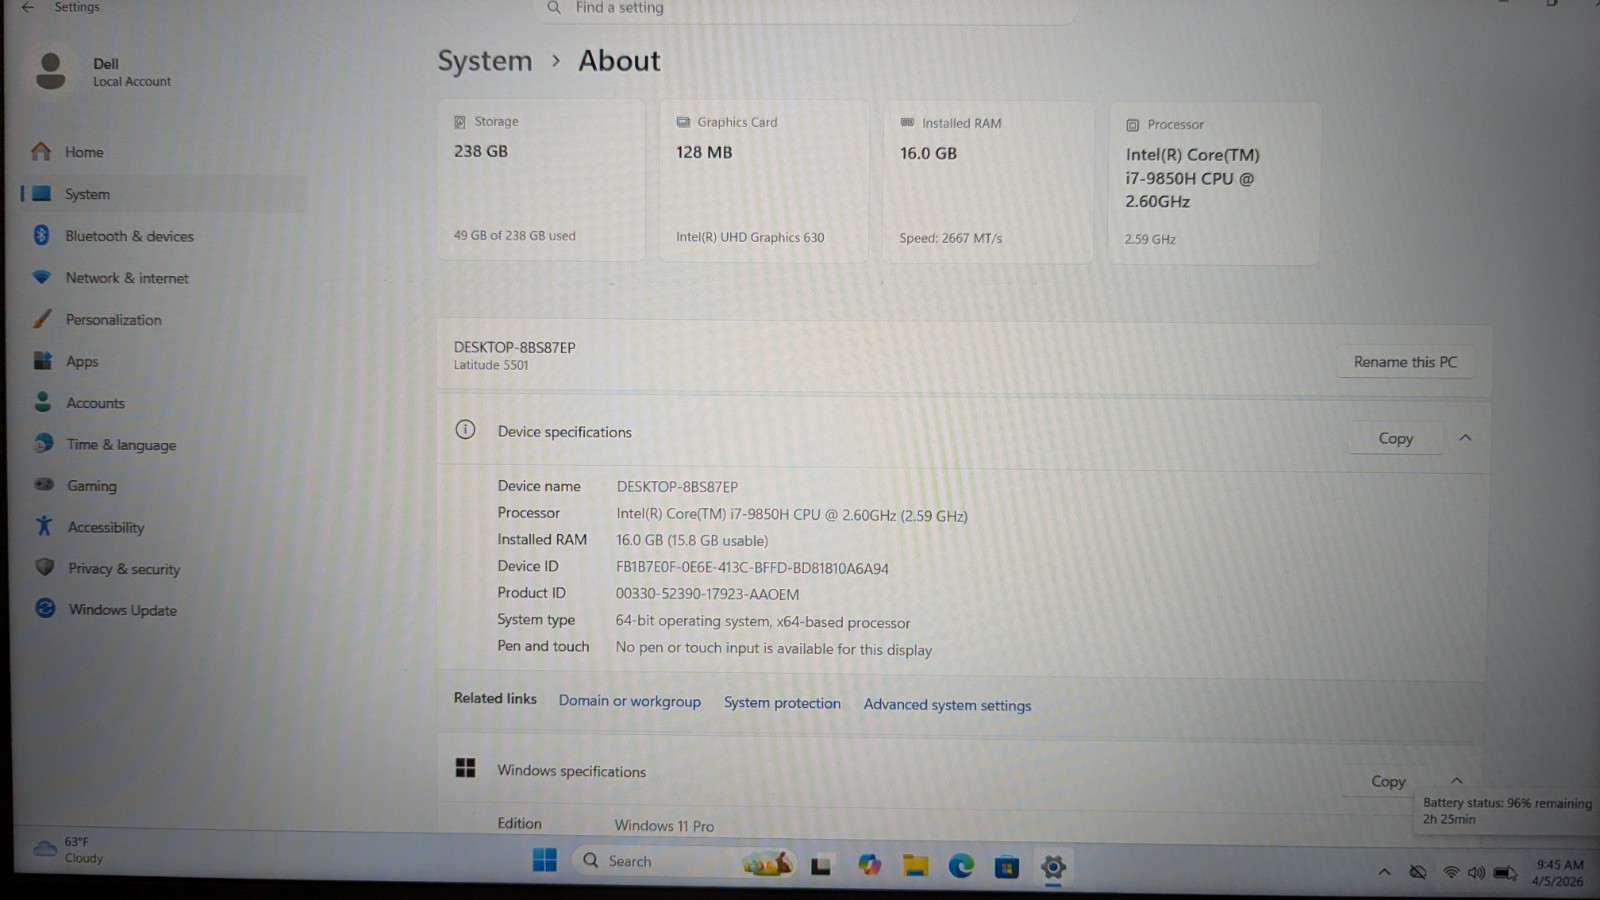1600x900 pixels.
Task: Click the volume speaker icon in tray
Action: click(1476, 873)
